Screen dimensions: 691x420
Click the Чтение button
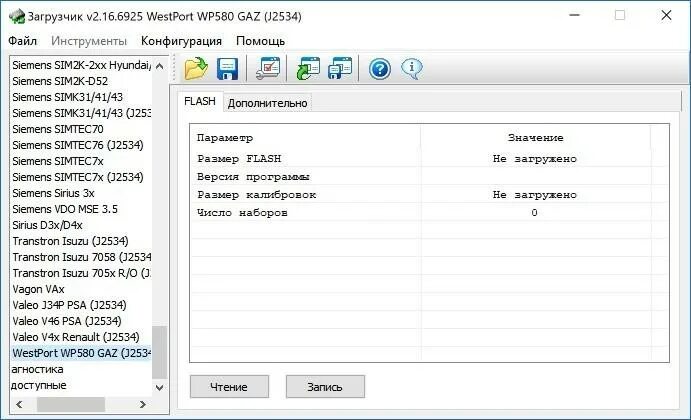(229, 387)
